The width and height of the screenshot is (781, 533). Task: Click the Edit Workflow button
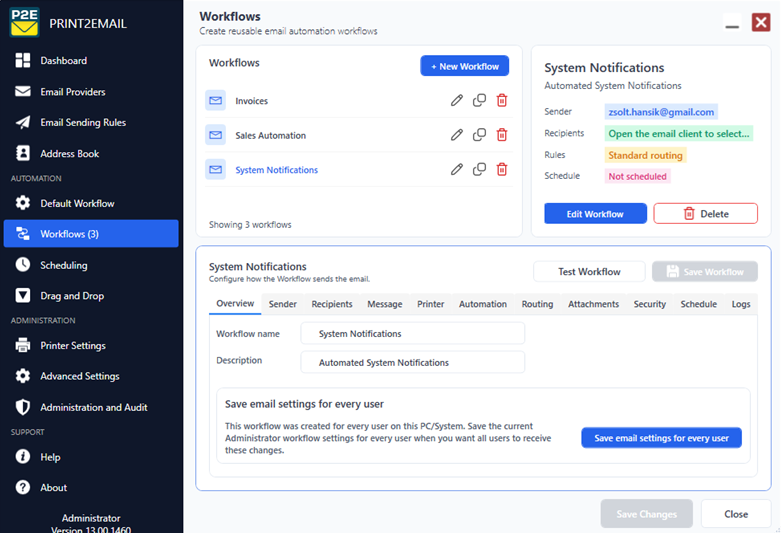[595, 214]
